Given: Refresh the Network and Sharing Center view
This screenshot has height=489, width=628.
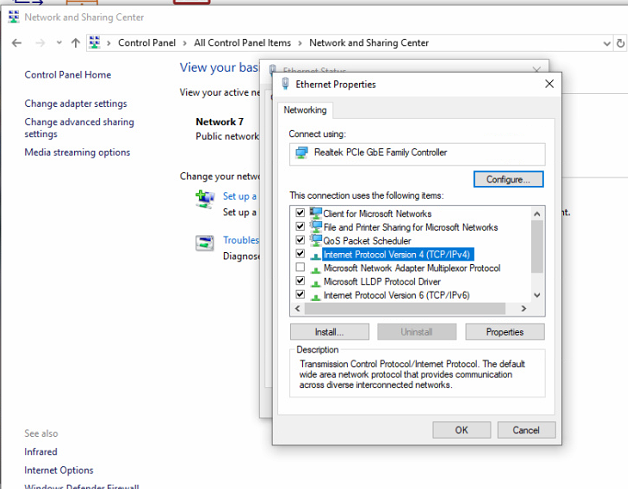Looking at the screenshot, I should 620,43.
